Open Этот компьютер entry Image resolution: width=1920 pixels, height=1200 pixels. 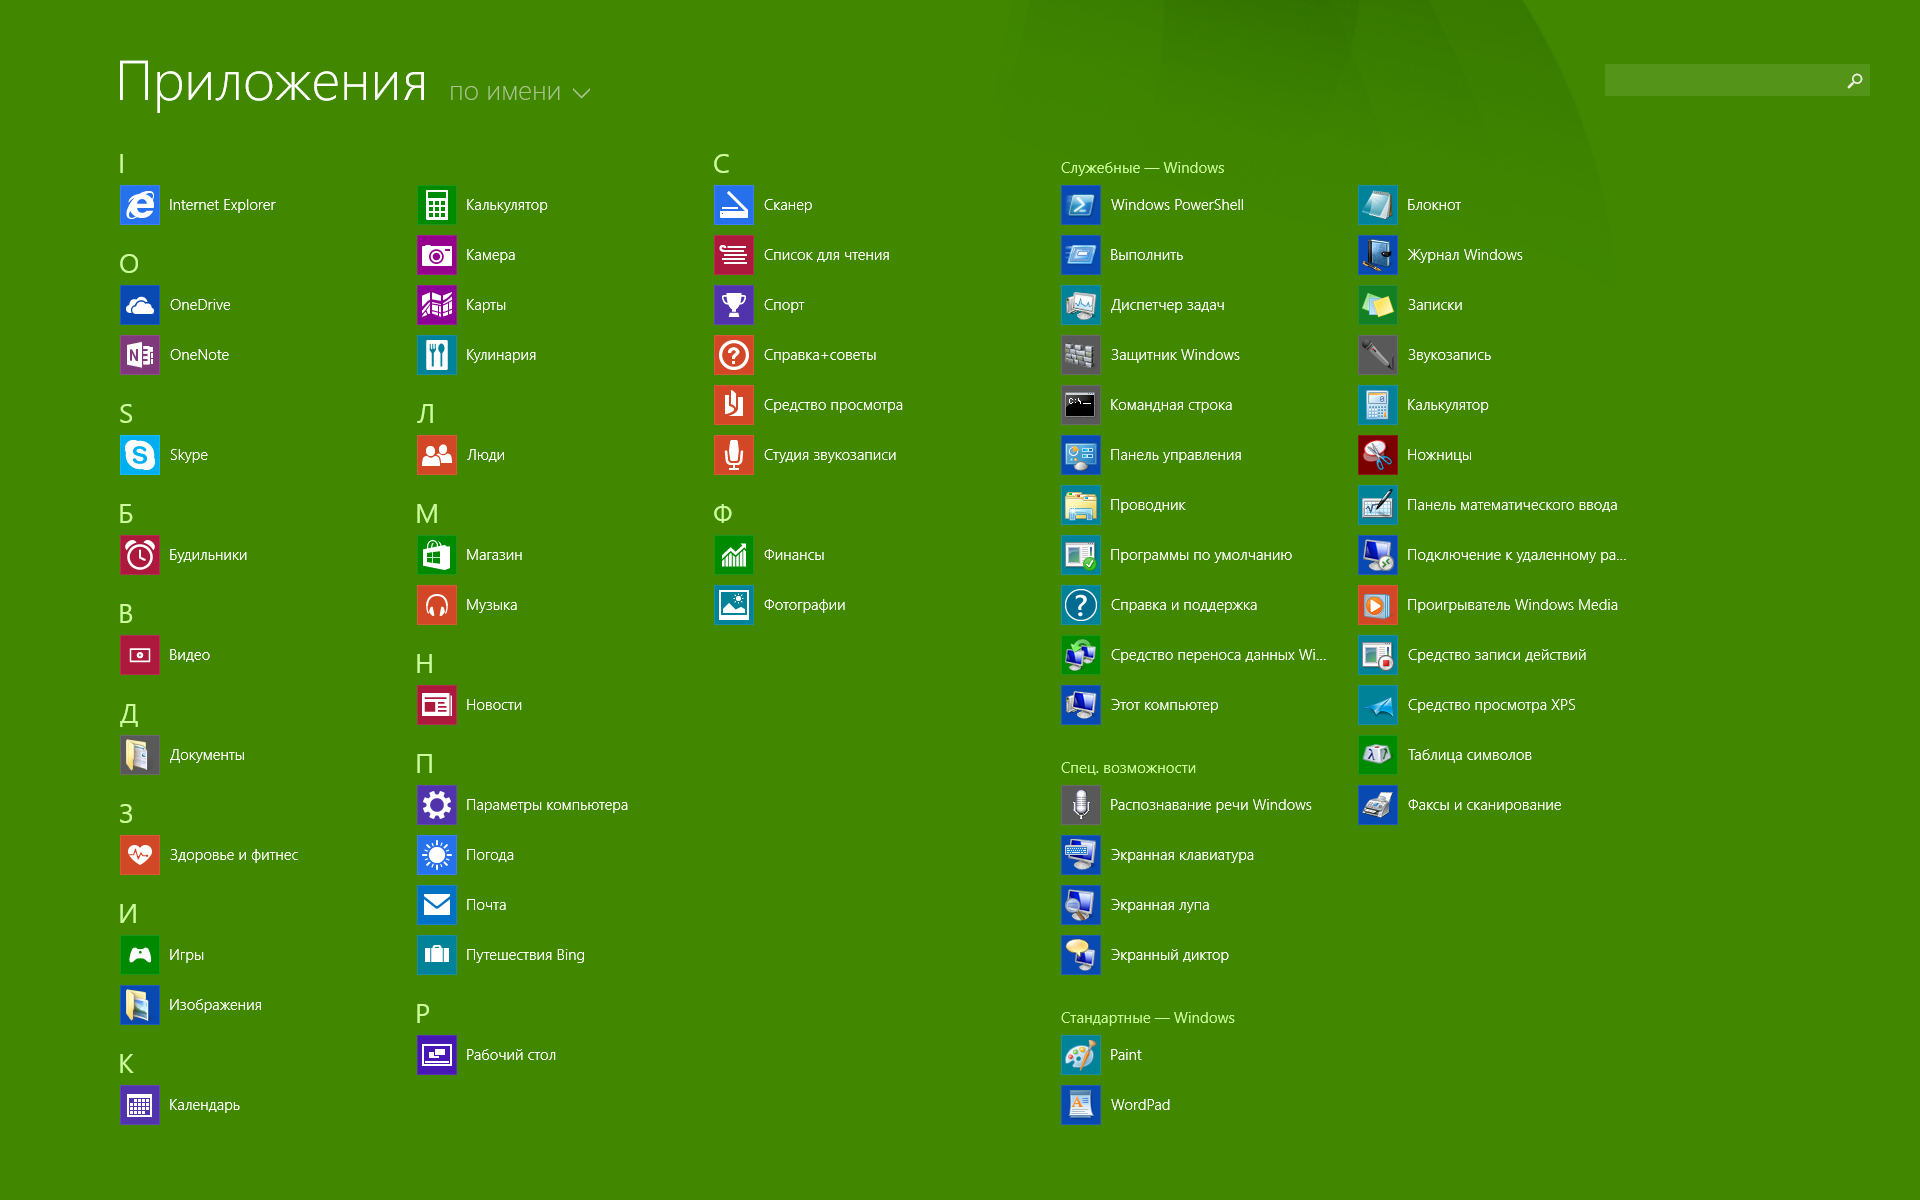1140,705
